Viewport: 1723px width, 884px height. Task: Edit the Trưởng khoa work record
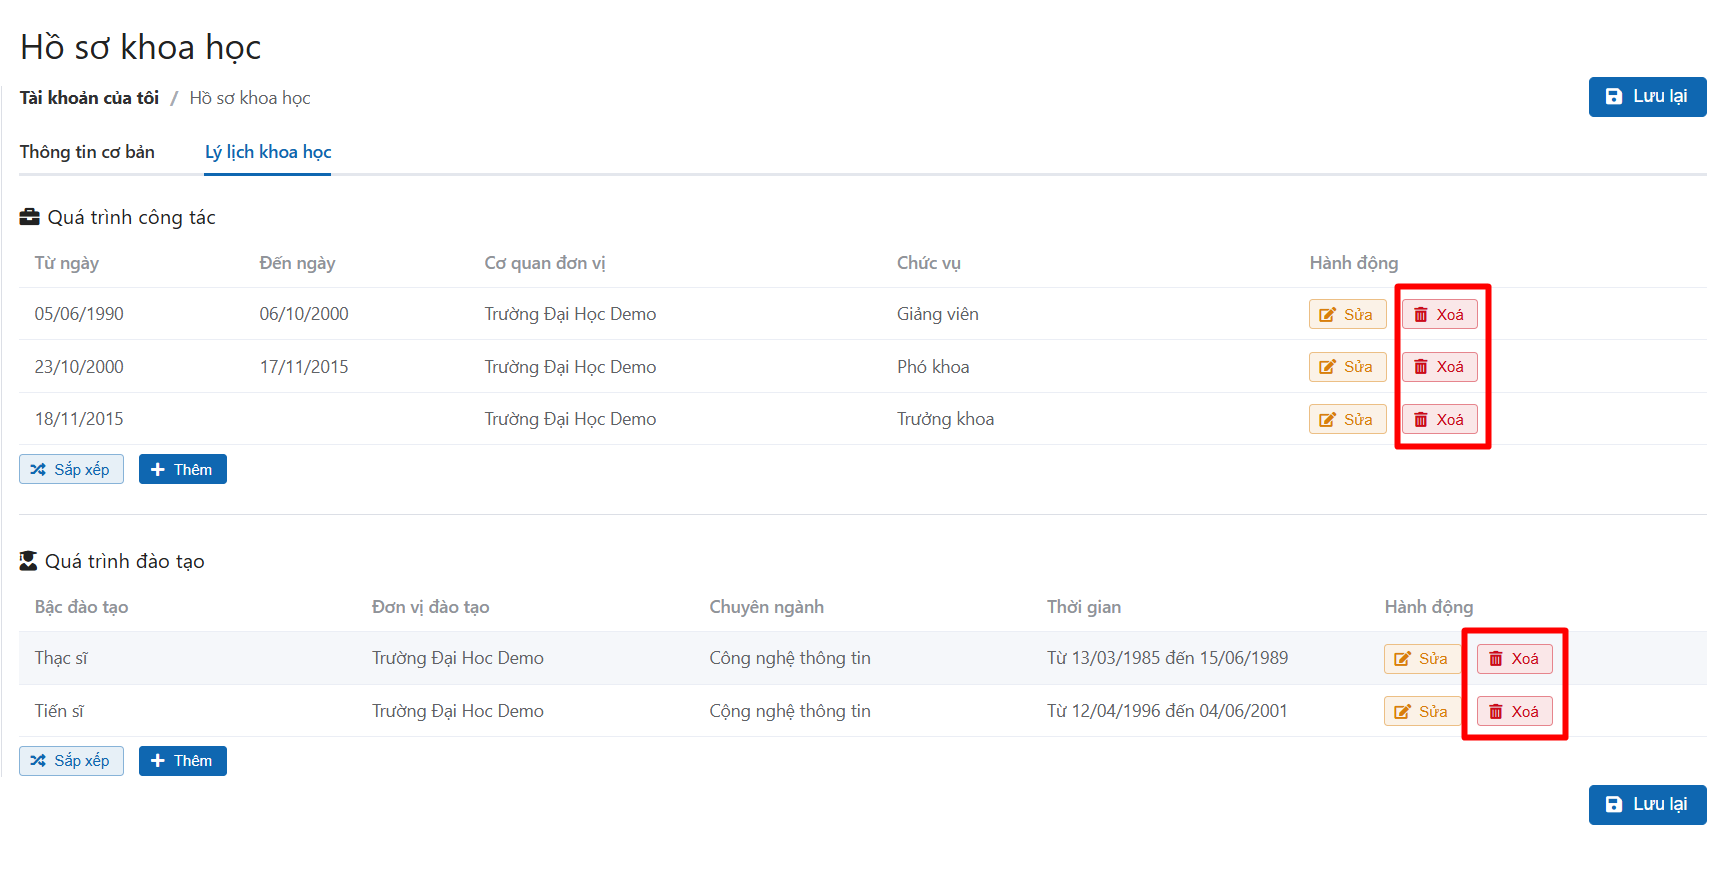click(1346, 419)
